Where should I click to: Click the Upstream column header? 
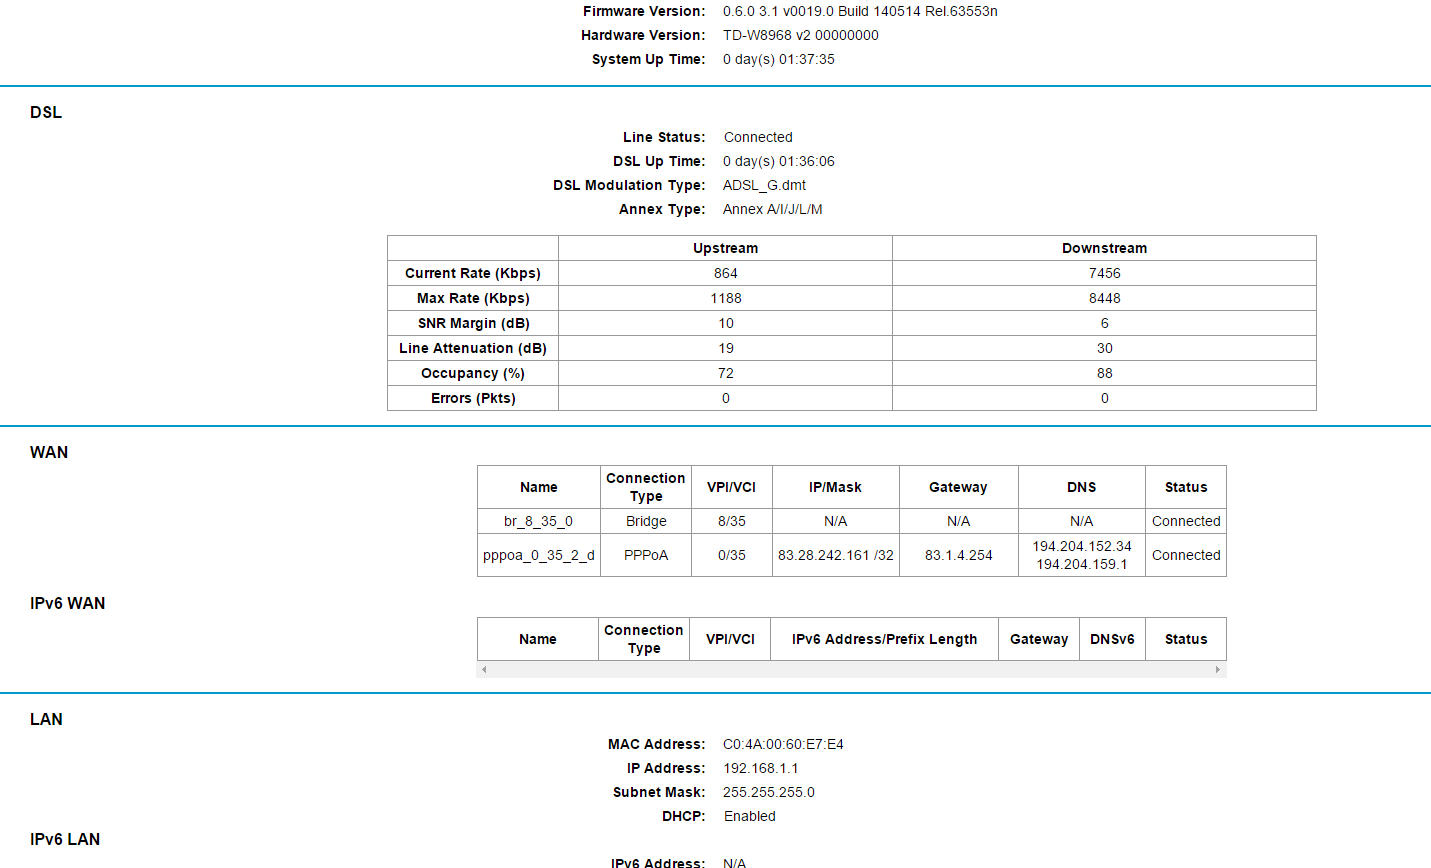tap(725, 248)
